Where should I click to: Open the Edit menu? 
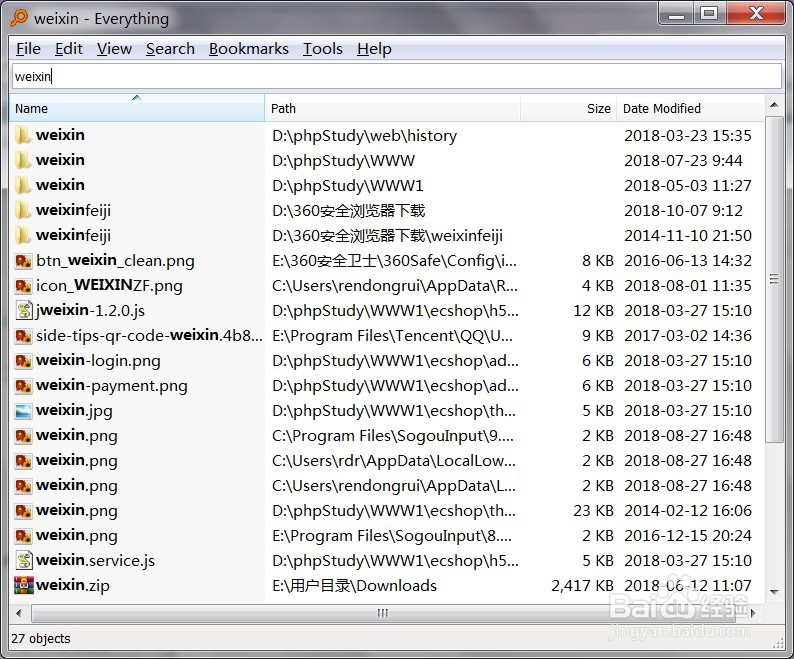click(69, 49)
